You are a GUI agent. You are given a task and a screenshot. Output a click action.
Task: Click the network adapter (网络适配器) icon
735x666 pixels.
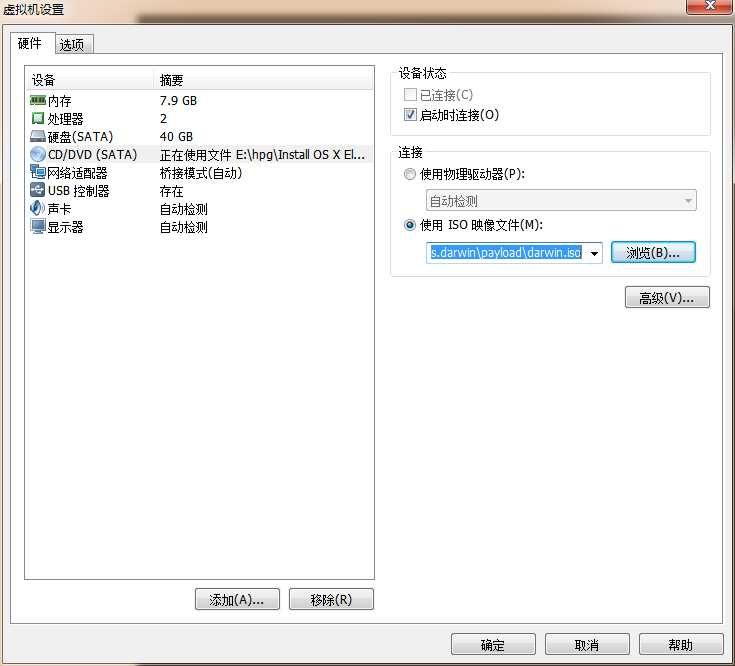click(x=38, y=172)
